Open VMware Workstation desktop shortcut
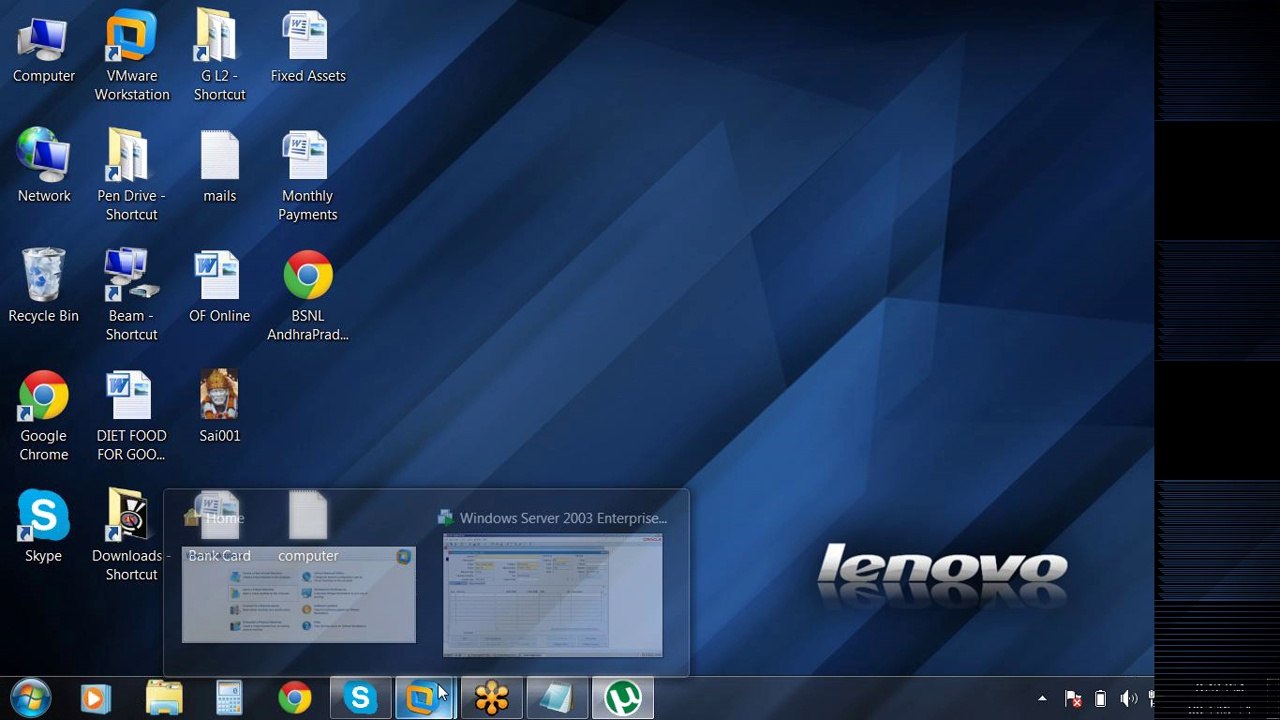 click(x=131, y=56)
